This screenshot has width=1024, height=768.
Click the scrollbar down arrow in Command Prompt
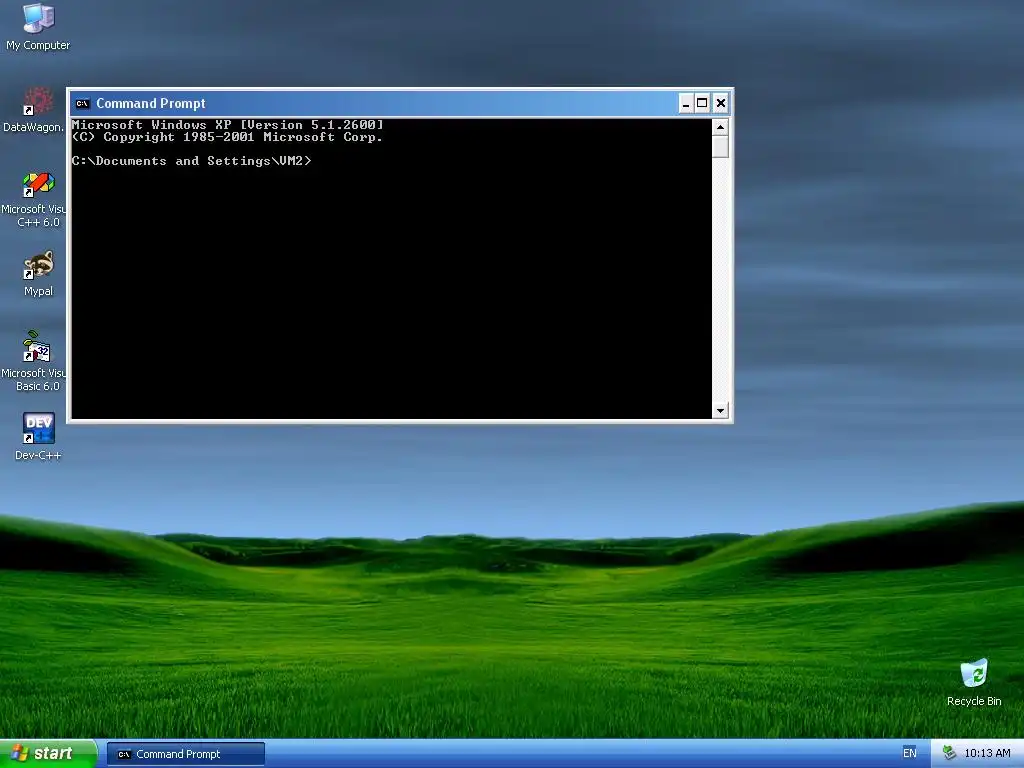coord(720,410)
